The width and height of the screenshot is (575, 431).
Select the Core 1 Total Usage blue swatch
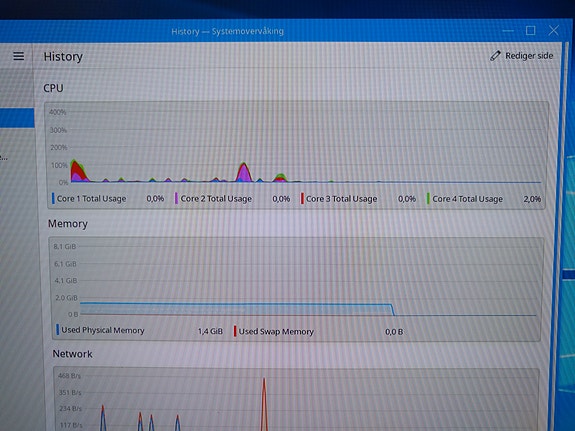pos(54,198)
